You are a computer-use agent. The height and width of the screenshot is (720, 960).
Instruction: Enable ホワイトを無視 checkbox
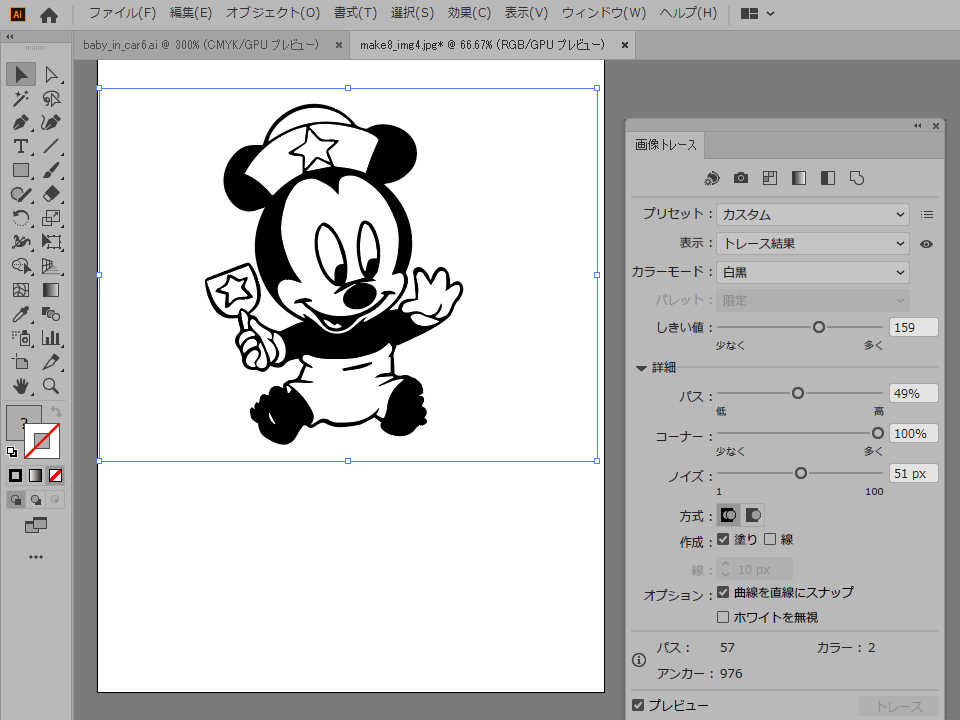pyautogui.click(x=723, y=617)
